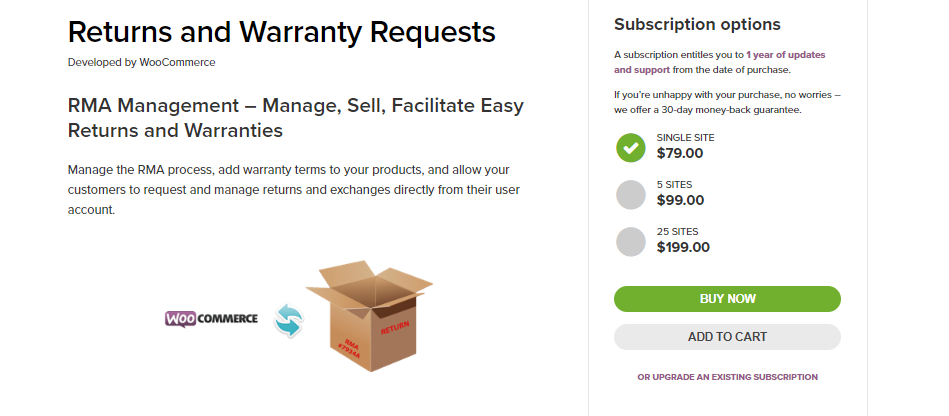This screenshot has width=949, height=416.
Task: Click the blue circular sync arrows icon
Action: pos(288,320)
